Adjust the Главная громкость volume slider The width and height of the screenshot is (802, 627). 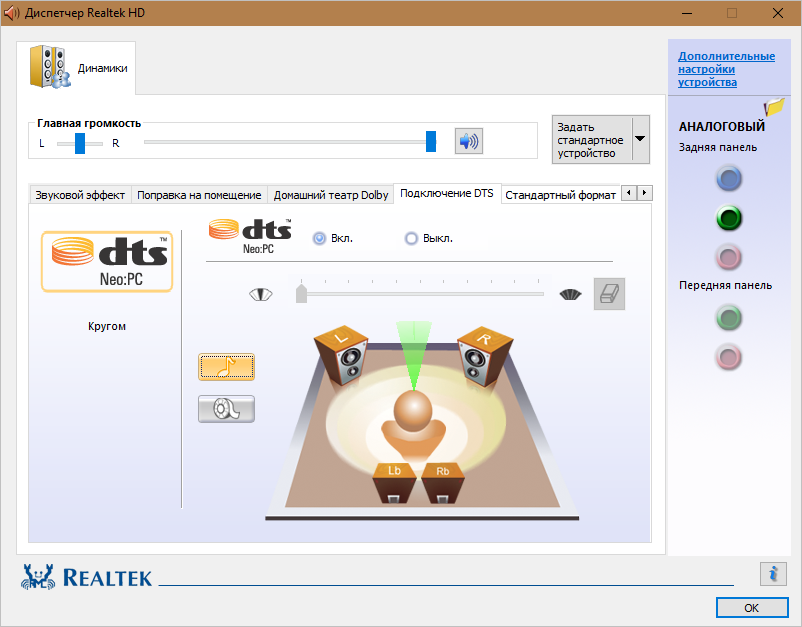click(430, 142)
